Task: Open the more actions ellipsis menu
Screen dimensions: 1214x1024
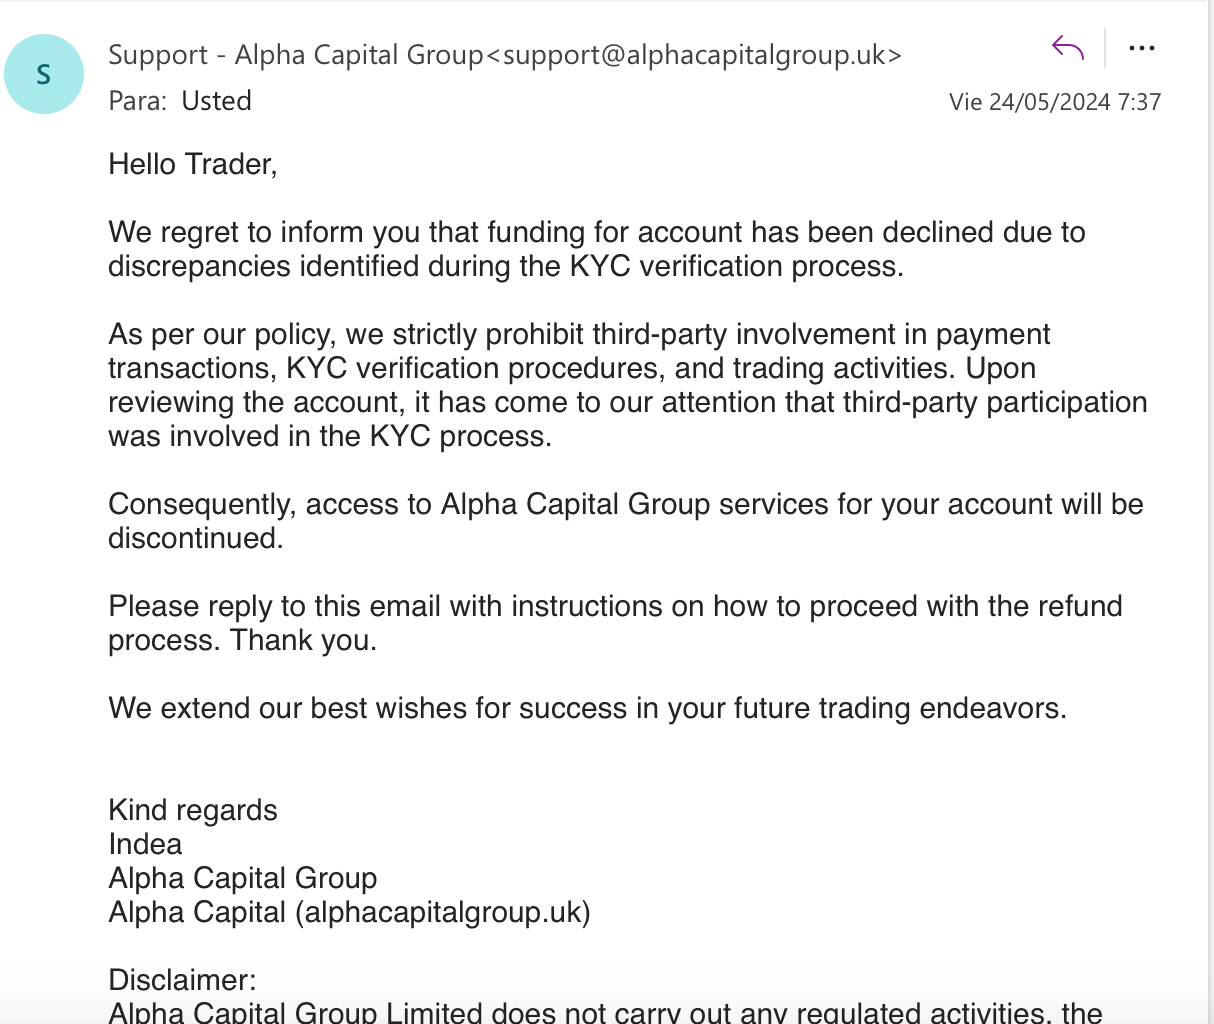Action: pyautogui.click(x=1141, y=47)
